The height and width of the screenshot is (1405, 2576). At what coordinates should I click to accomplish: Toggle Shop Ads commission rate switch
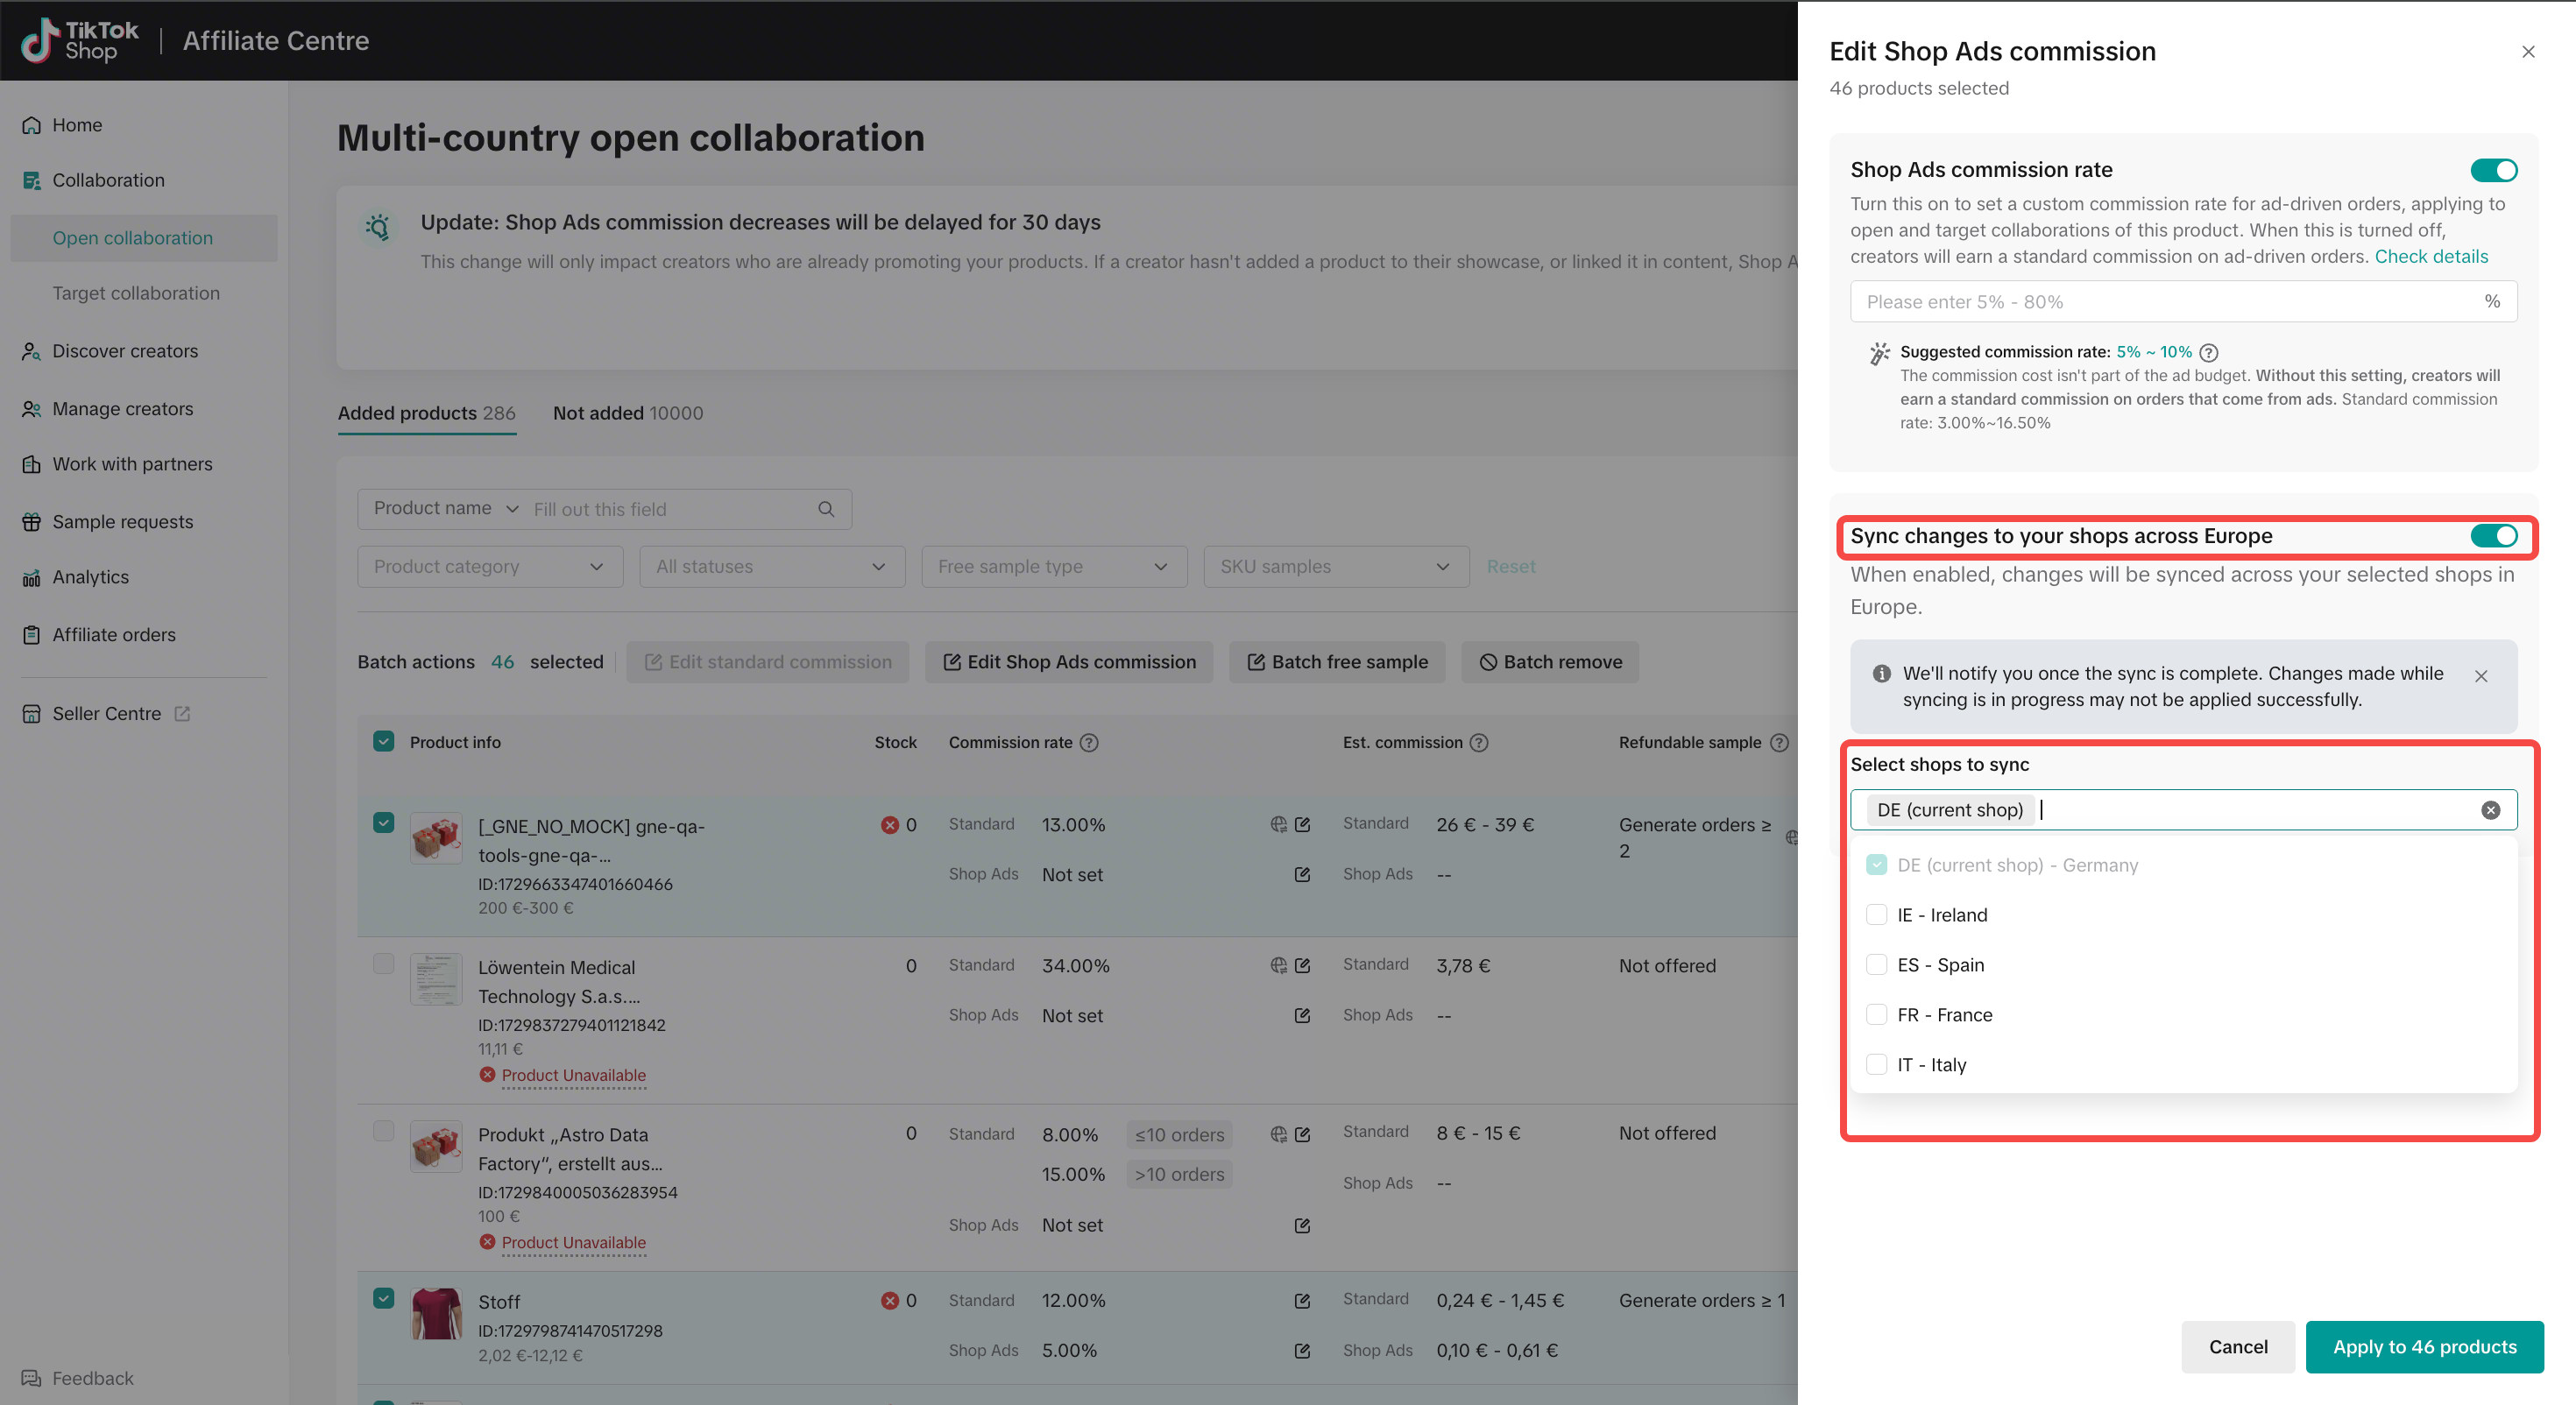pos(2493,170)
